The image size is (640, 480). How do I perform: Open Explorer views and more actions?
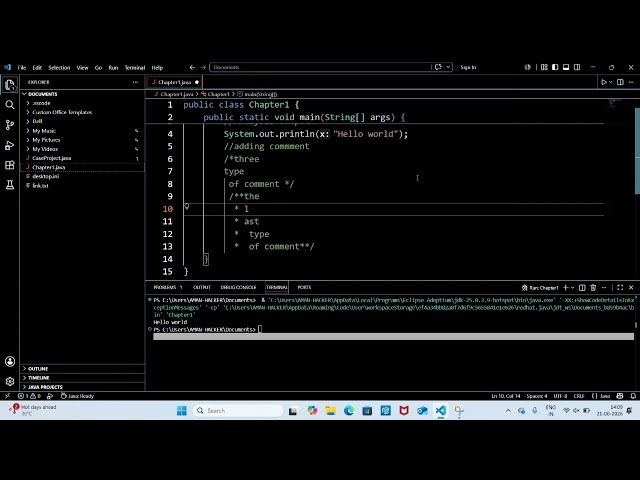pos(135,82)
